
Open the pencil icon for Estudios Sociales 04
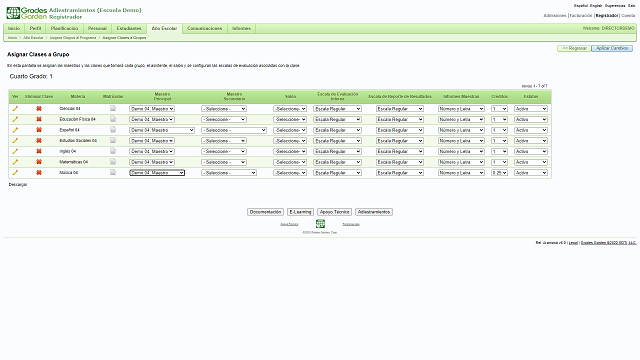click(x=15, y=140)
